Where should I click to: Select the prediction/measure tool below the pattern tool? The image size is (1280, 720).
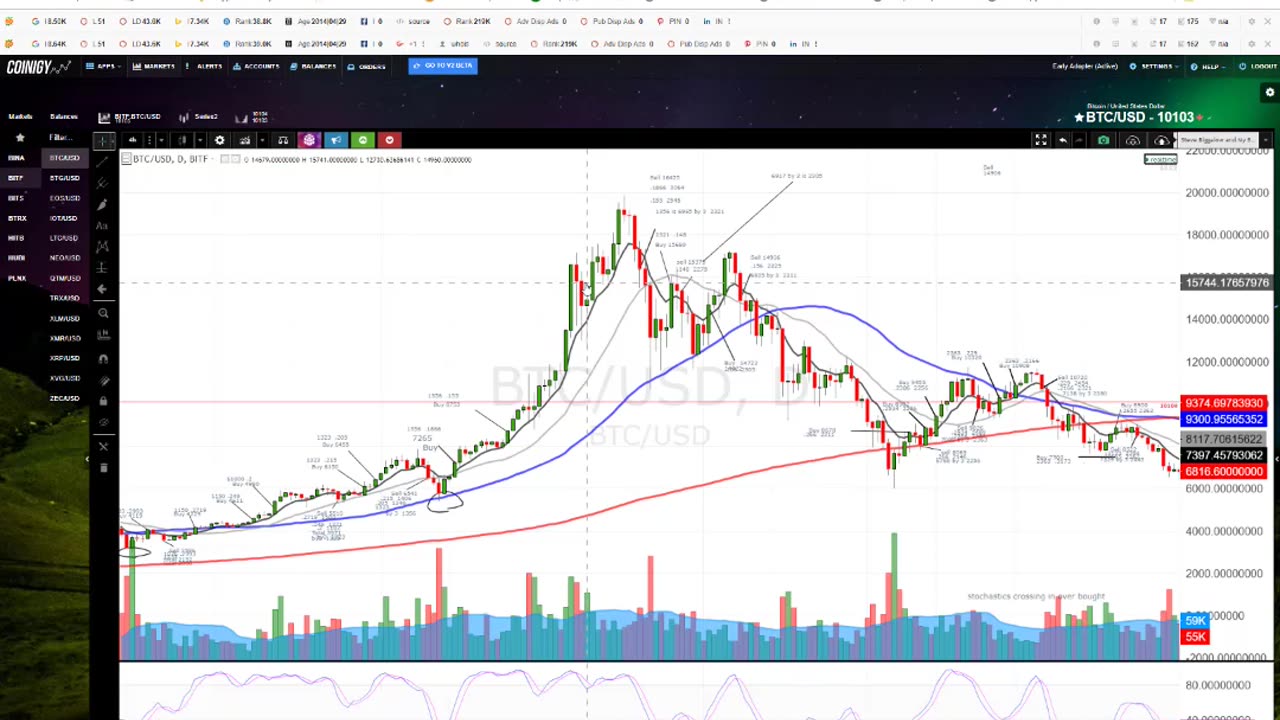[x=103, y=267]
